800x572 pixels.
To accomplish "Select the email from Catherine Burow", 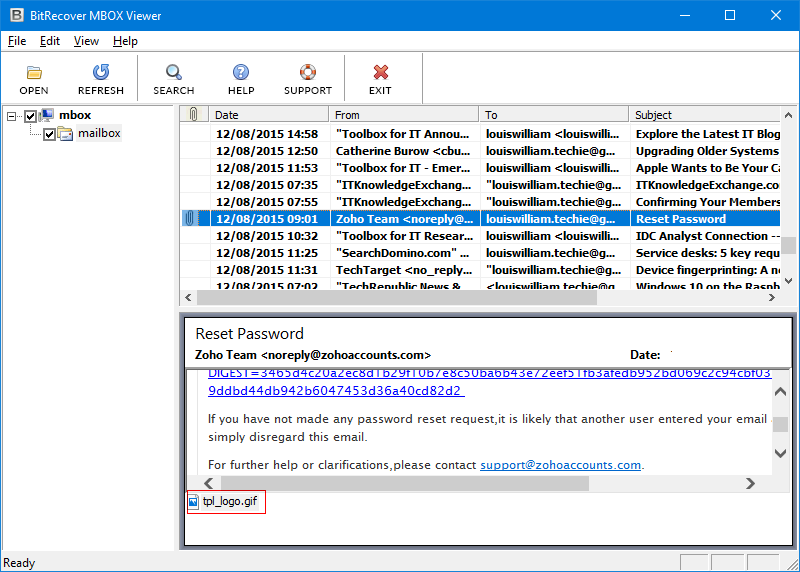I will (x=480, y=151).
